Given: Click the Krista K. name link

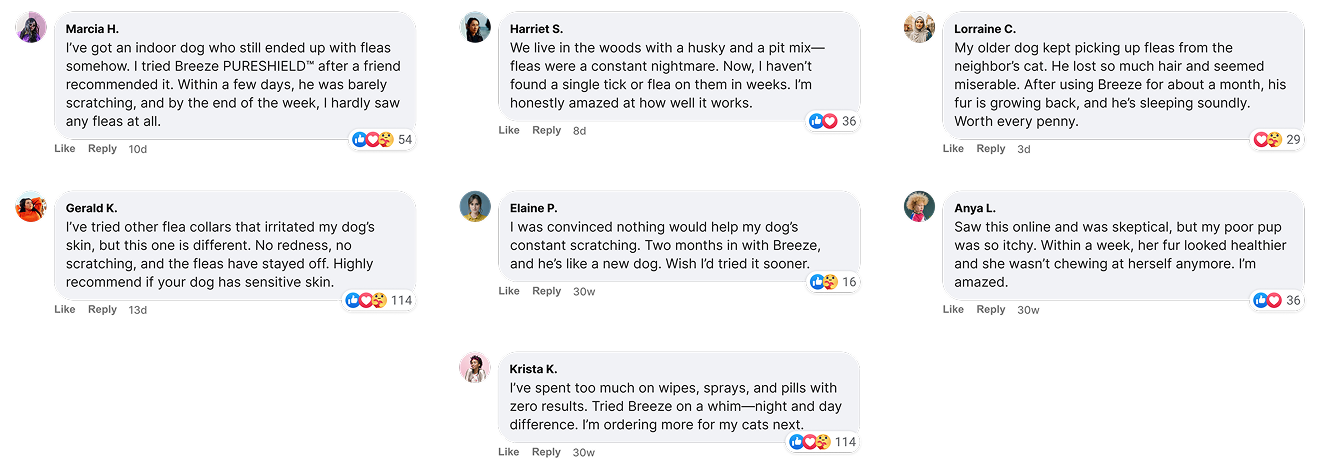Looking at the screenshot, I should tap(534, 369).
